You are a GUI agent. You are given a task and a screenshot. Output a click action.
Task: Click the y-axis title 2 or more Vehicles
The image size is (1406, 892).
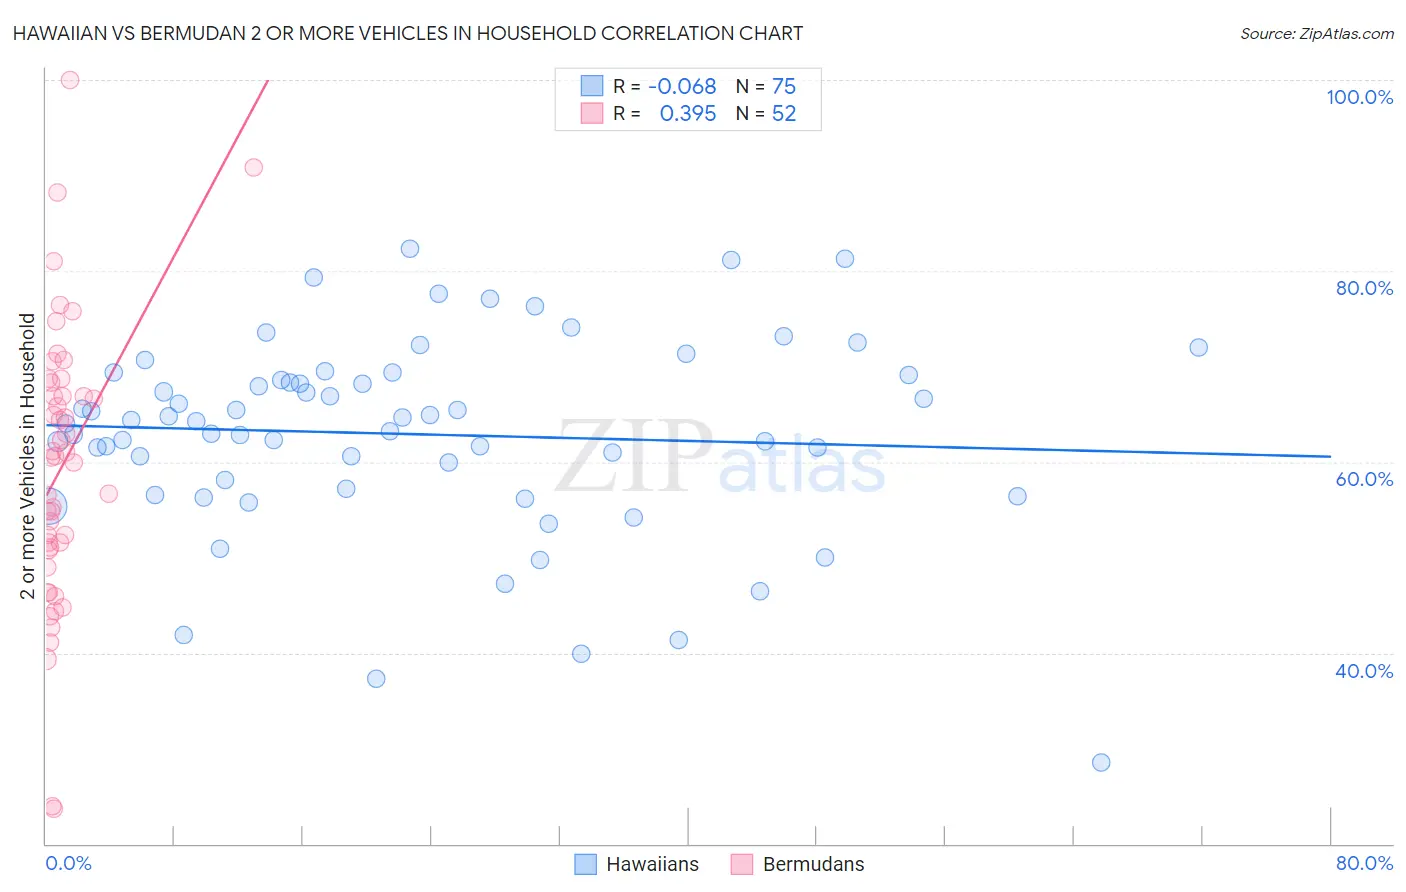click(x=27, y=456)
